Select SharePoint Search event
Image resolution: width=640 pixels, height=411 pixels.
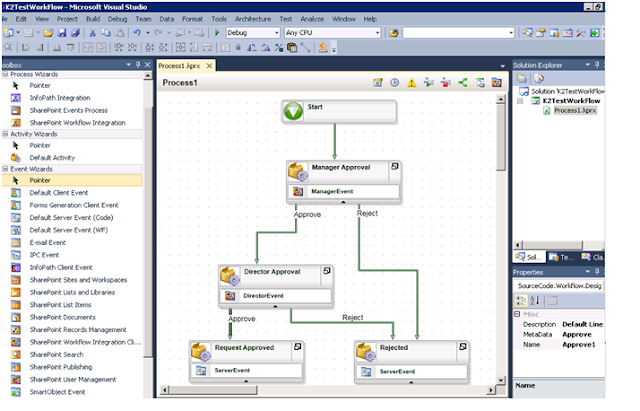click(56, 355)
